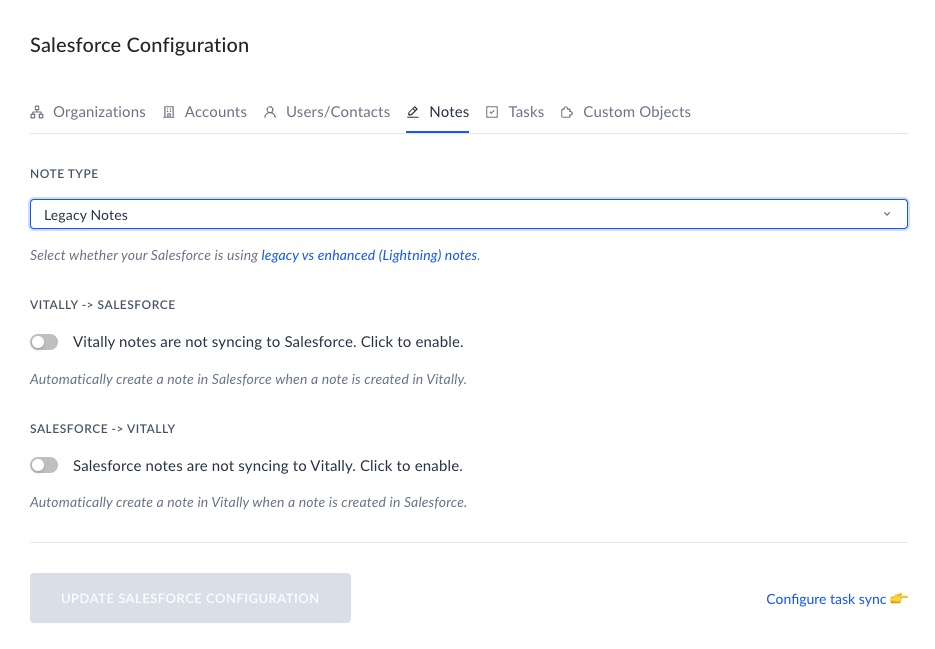935x649 pixels.
Task: Click the Organizations hierarchy icon
Action: 37,112
